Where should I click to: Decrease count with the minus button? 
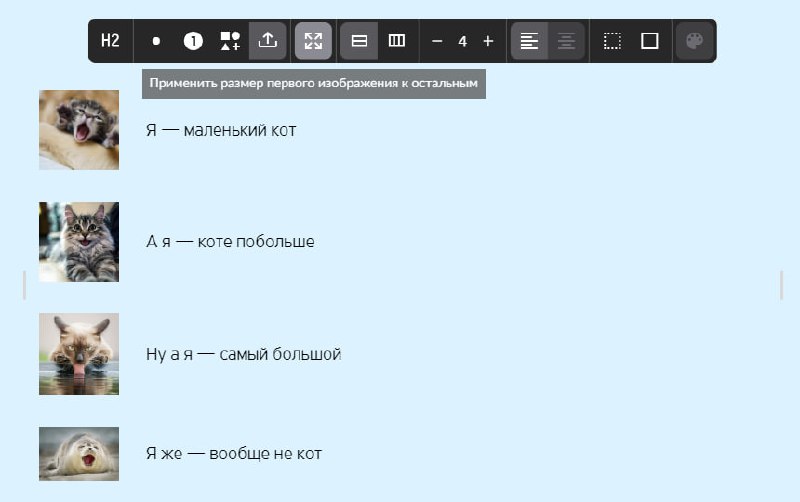(437, 41)
